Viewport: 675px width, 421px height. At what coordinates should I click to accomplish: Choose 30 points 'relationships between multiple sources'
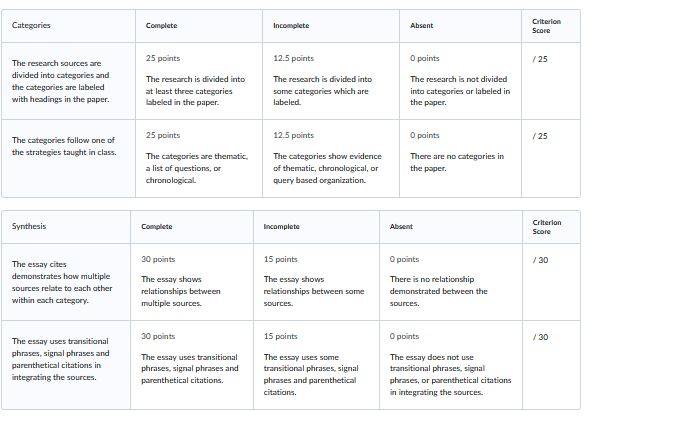point(192,282)
